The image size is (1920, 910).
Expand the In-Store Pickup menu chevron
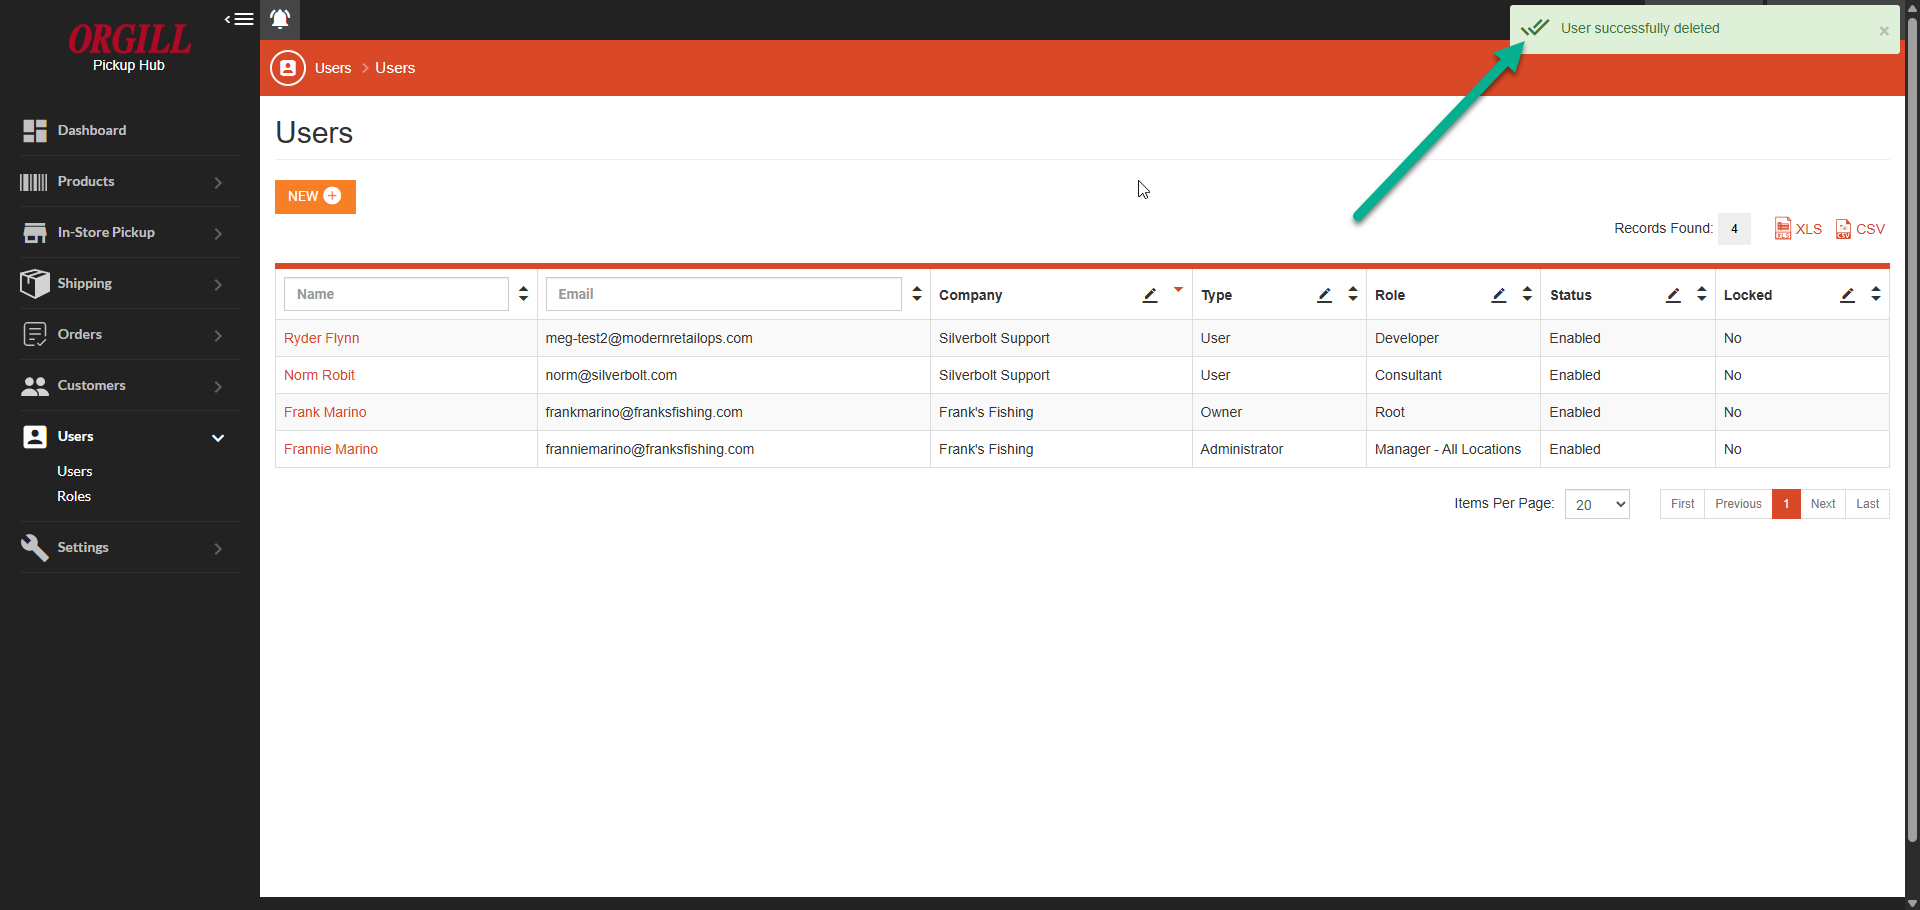click(x=218, y=234)
